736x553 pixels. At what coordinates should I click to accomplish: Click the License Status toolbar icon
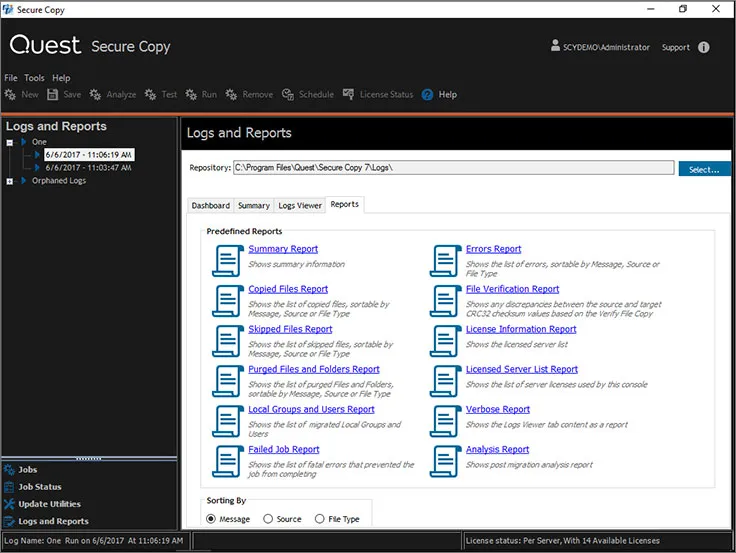(348, 94)
